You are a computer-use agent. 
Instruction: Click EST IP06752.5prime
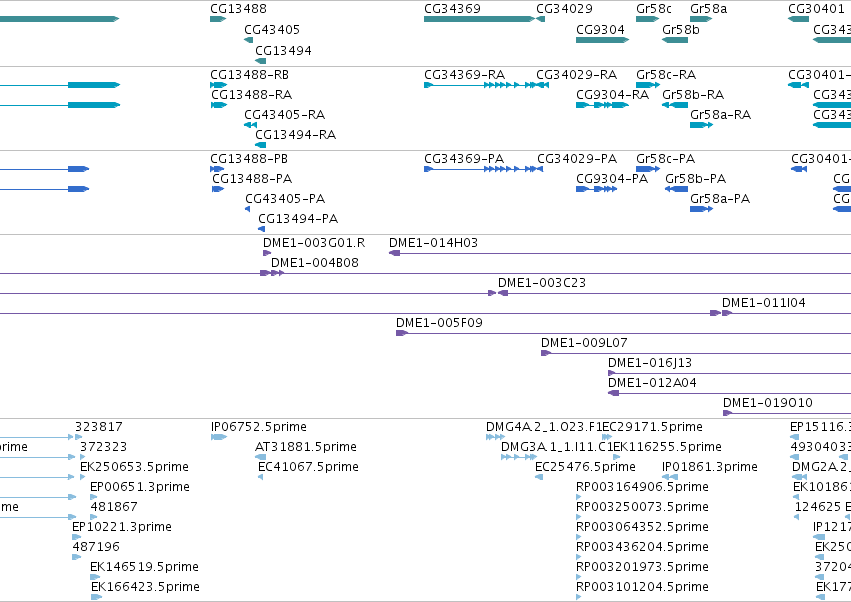point(259,427)
